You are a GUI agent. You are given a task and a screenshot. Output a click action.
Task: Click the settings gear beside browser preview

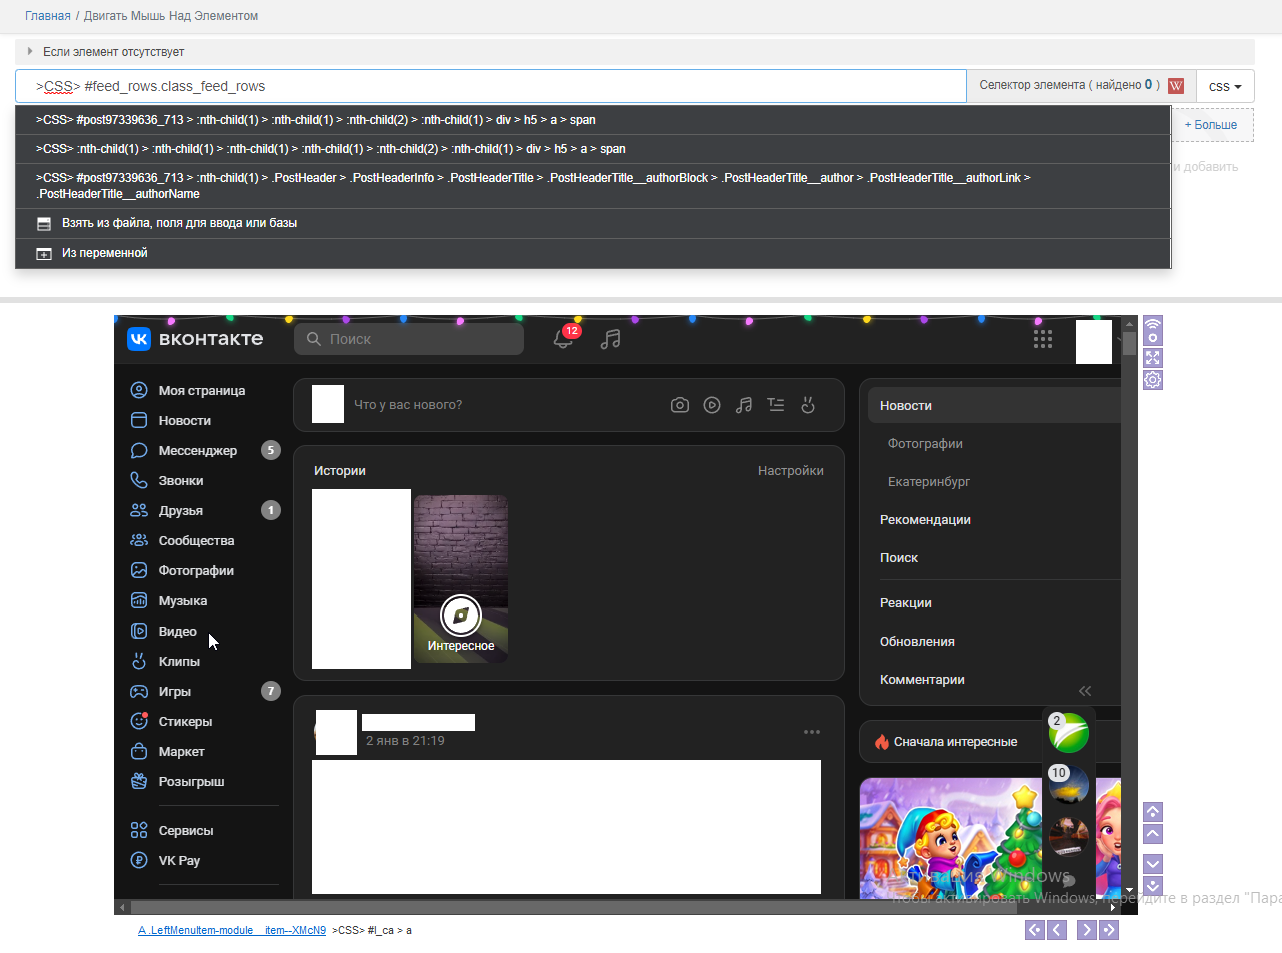1153,380
